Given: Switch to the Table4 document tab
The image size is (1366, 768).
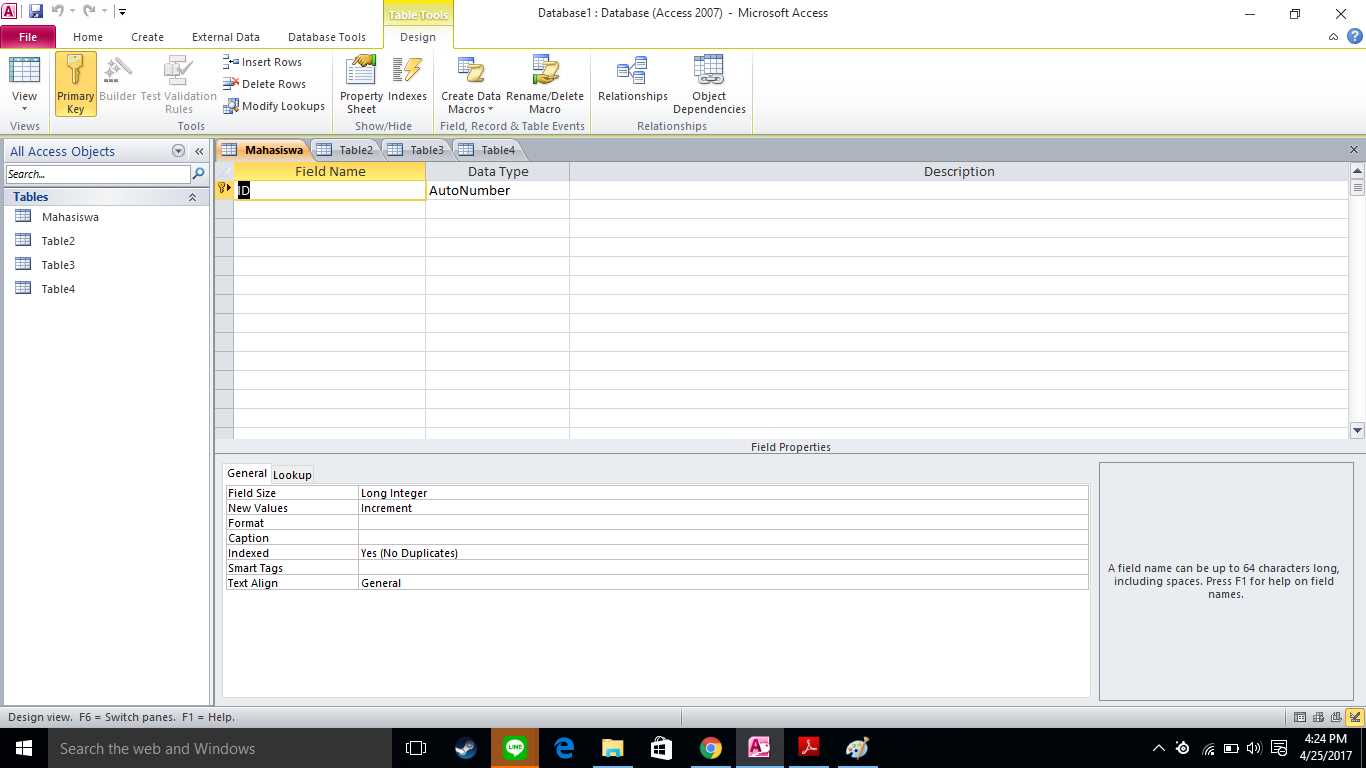Looking at the screenshot, I should click(x=489, y=150).
